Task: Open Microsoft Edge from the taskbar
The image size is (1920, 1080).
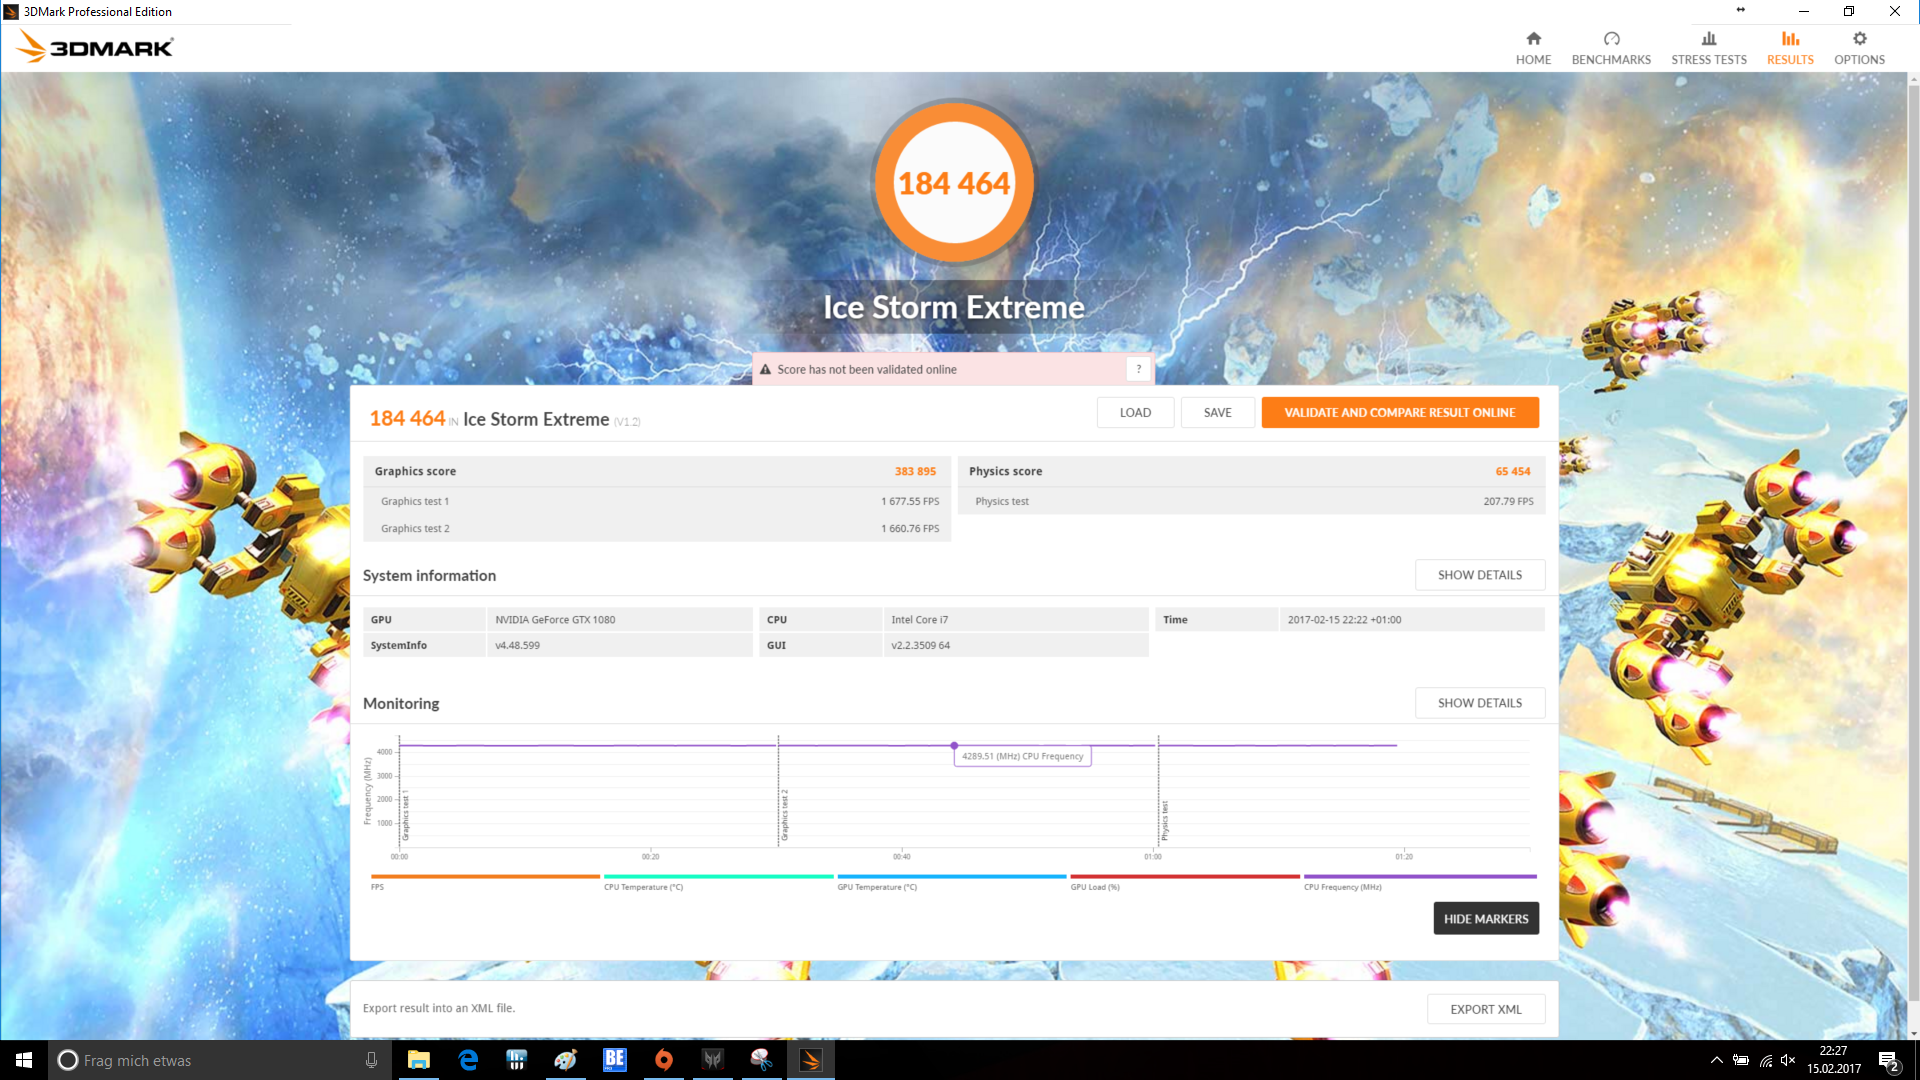Action: click(x=468, y=1060)
